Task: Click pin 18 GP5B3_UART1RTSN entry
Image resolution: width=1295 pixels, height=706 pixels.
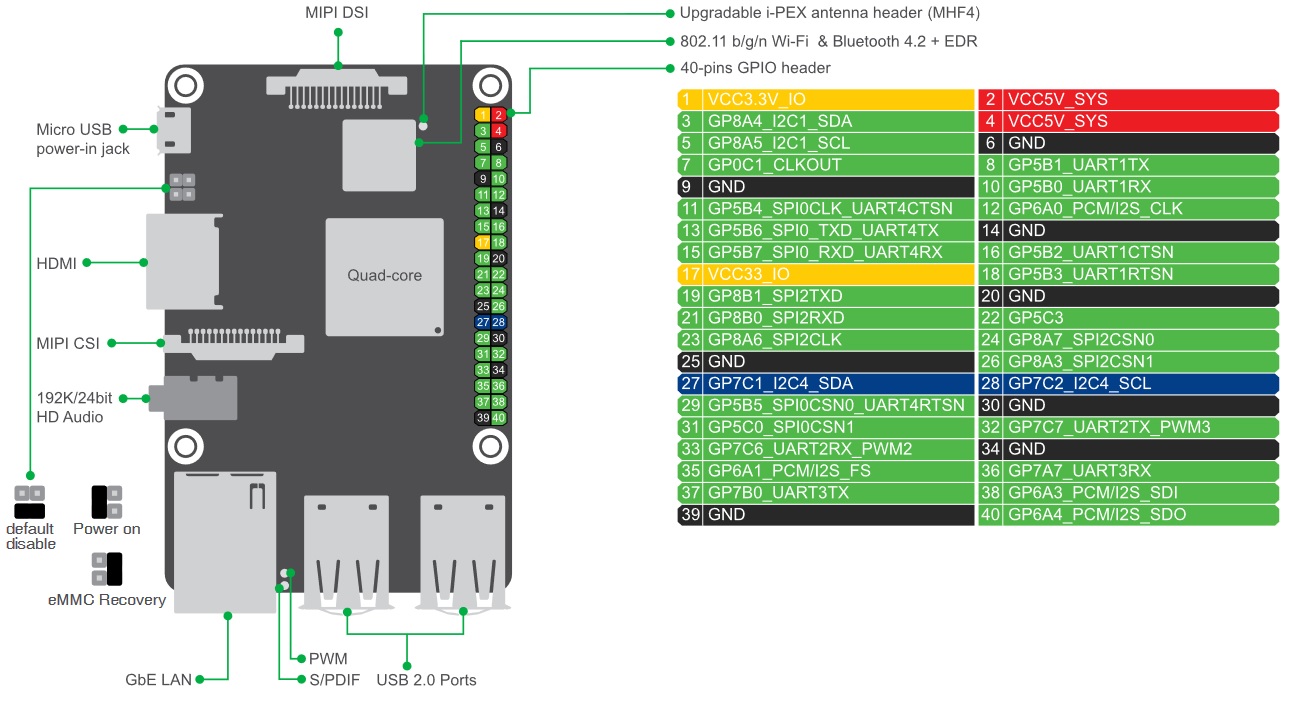Action: tap(1129, 274)
